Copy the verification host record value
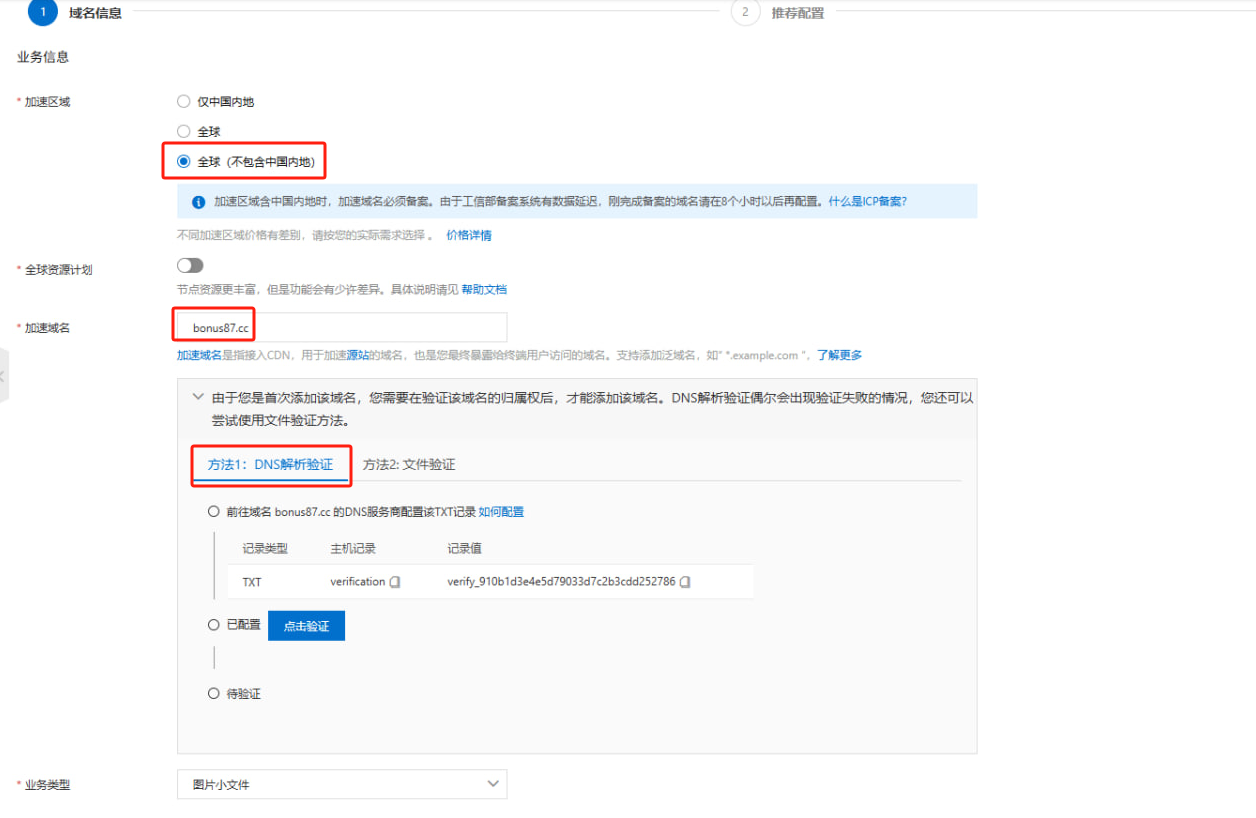Screen dimensions: 1256x818 (x=395, y=582)
